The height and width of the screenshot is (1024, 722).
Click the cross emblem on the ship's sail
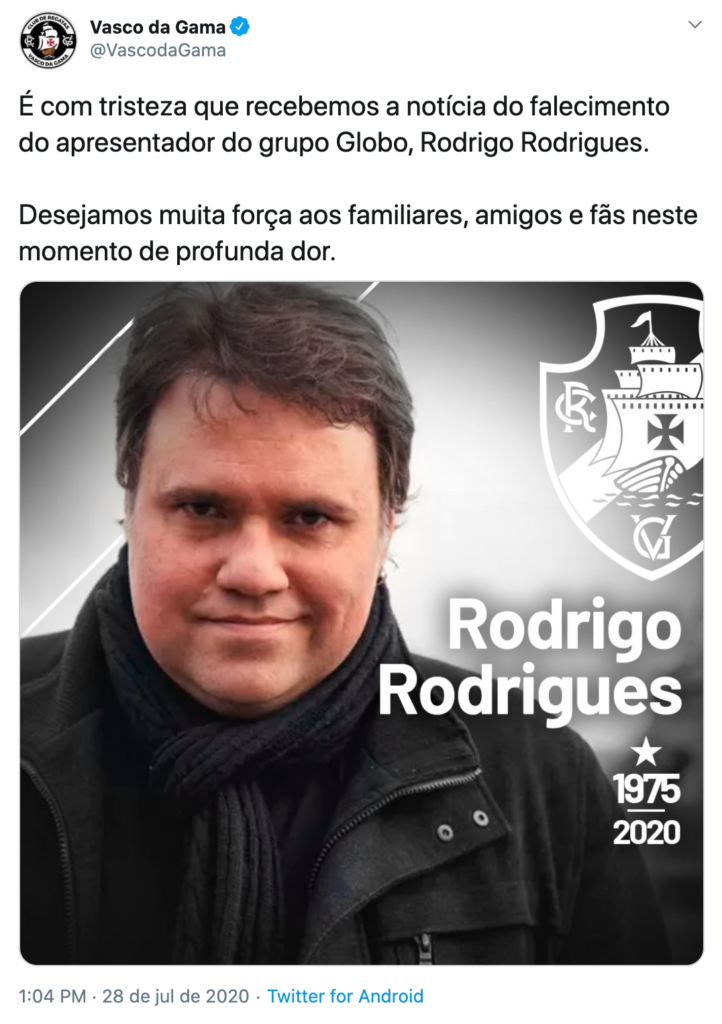(665, 432)
